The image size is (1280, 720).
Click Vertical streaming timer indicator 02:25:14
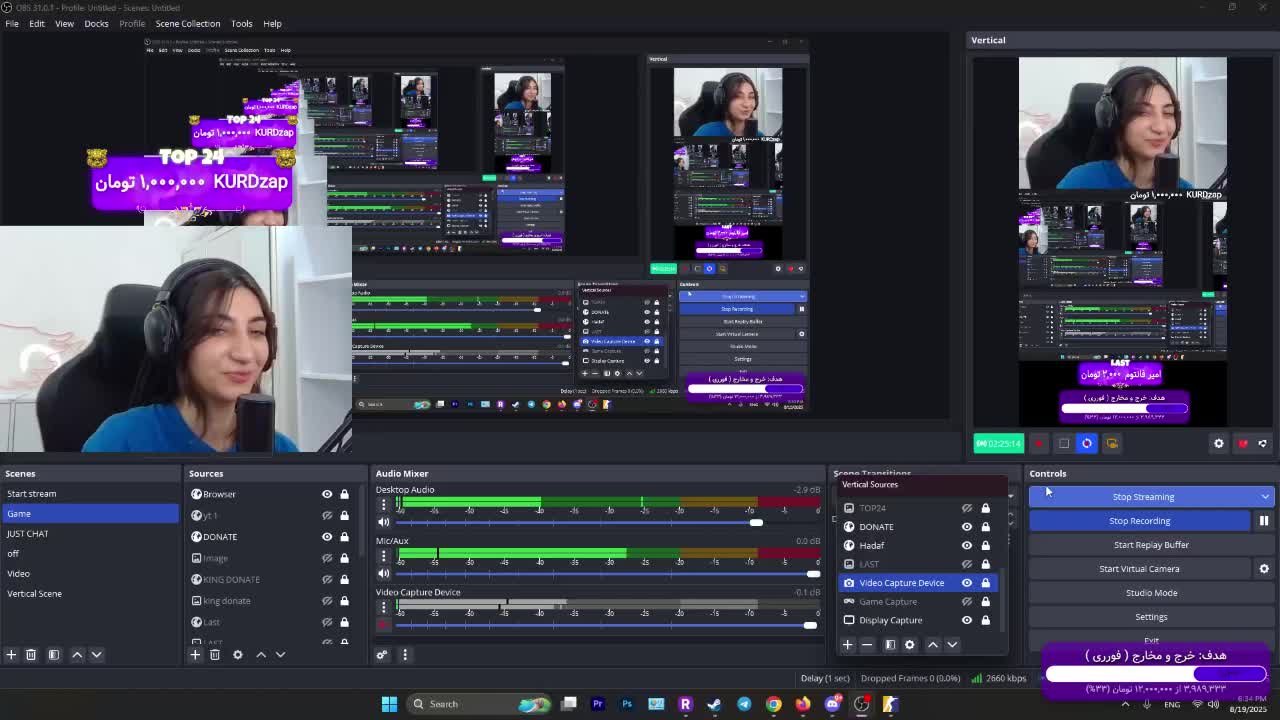(x=998, y=443)
